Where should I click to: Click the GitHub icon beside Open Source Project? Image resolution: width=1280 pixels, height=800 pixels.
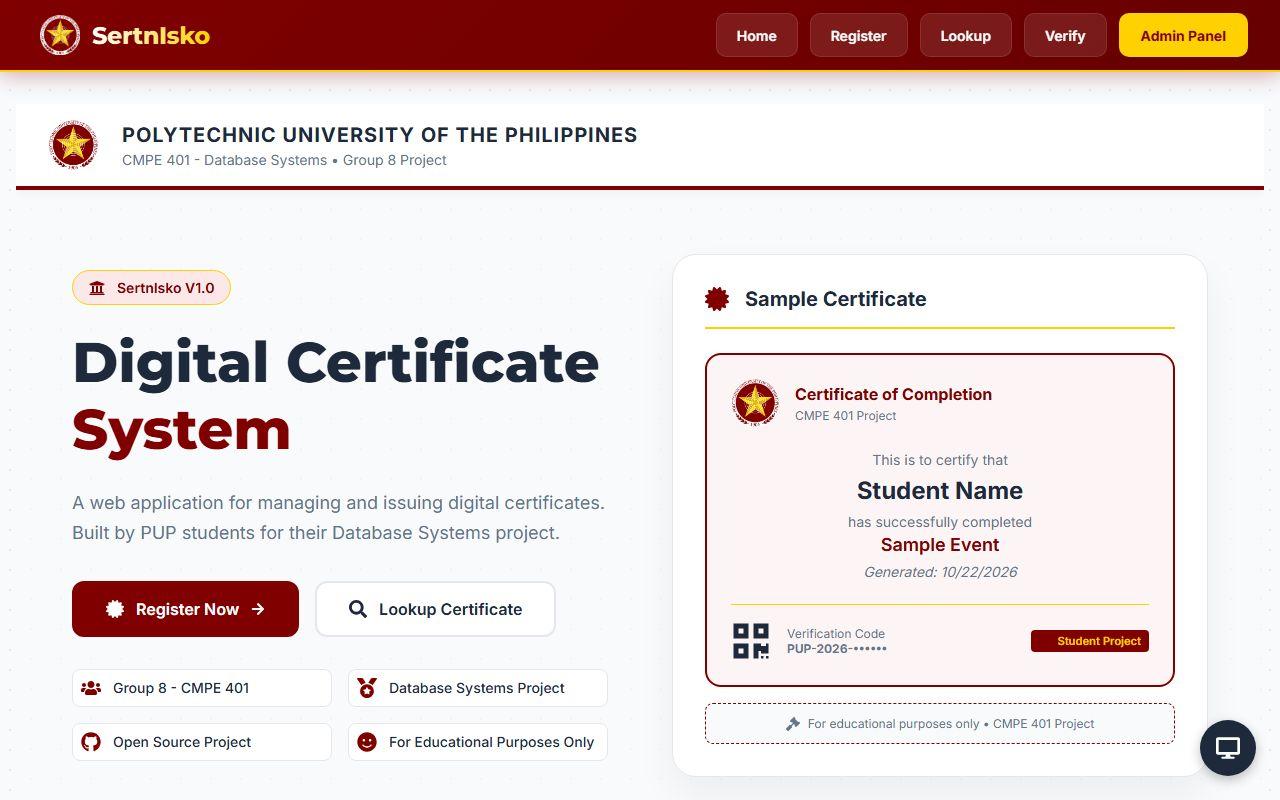coord(91,742)
